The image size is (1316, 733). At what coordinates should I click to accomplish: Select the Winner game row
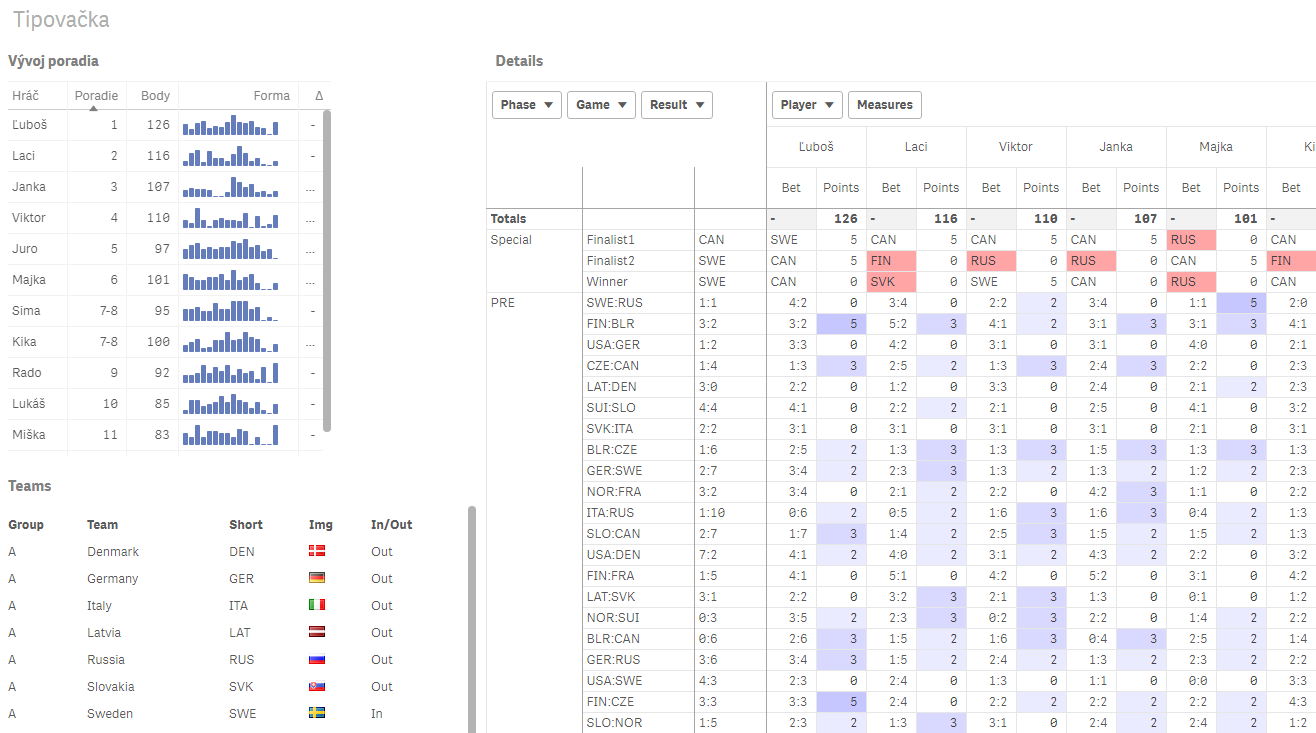pos(638,281)
